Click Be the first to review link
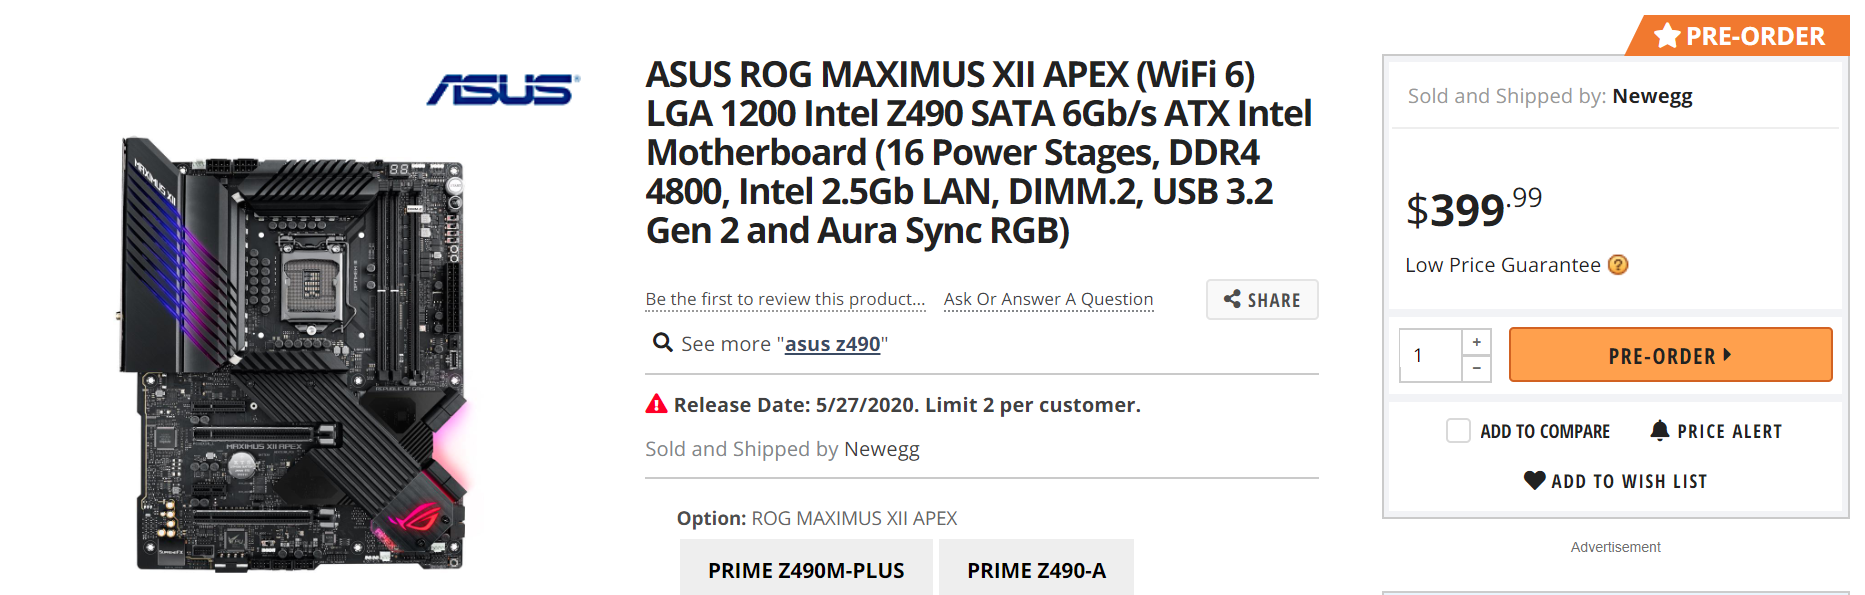 pos(785,299)
